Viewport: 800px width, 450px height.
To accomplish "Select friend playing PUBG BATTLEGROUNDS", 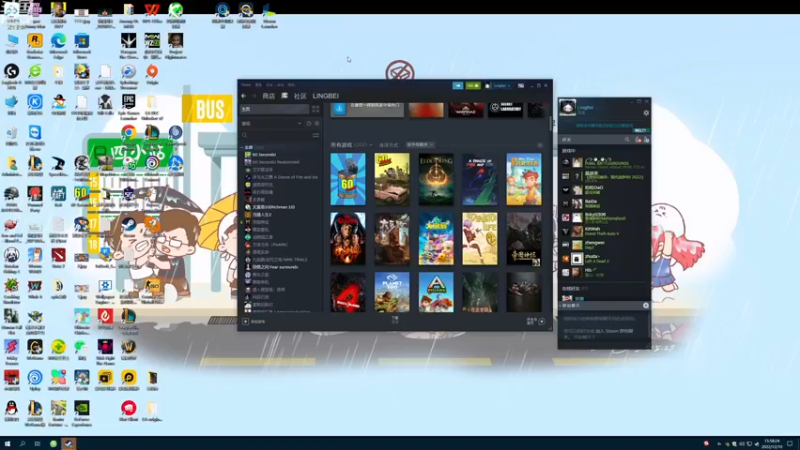I will pos(604,163).
